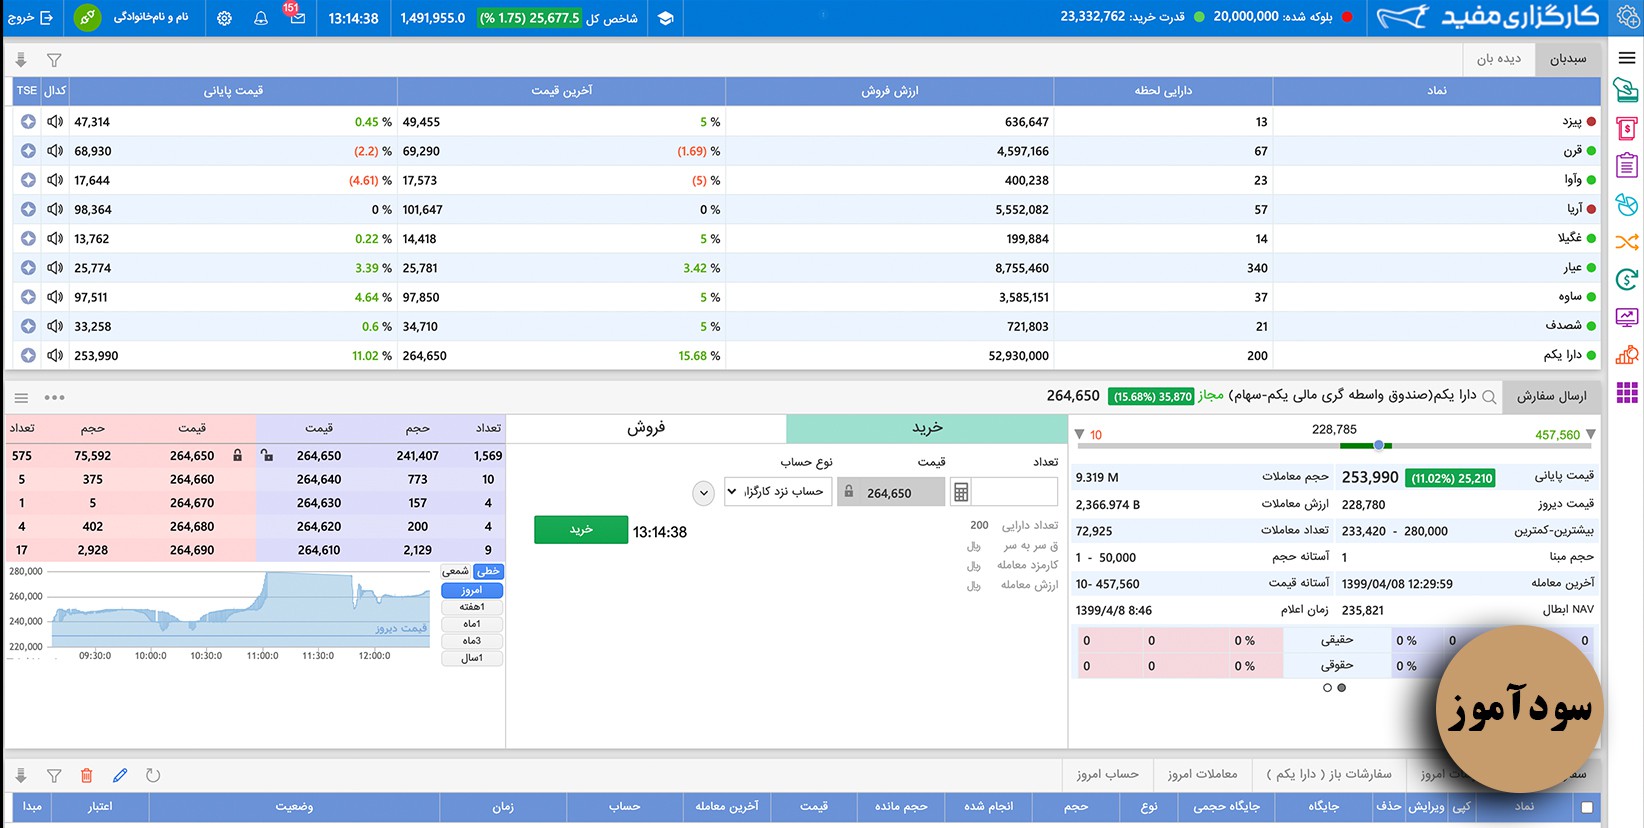Click the خروج logout button
The width and height of the screenshot is (1644, 828).
click(x=31, y=18)
